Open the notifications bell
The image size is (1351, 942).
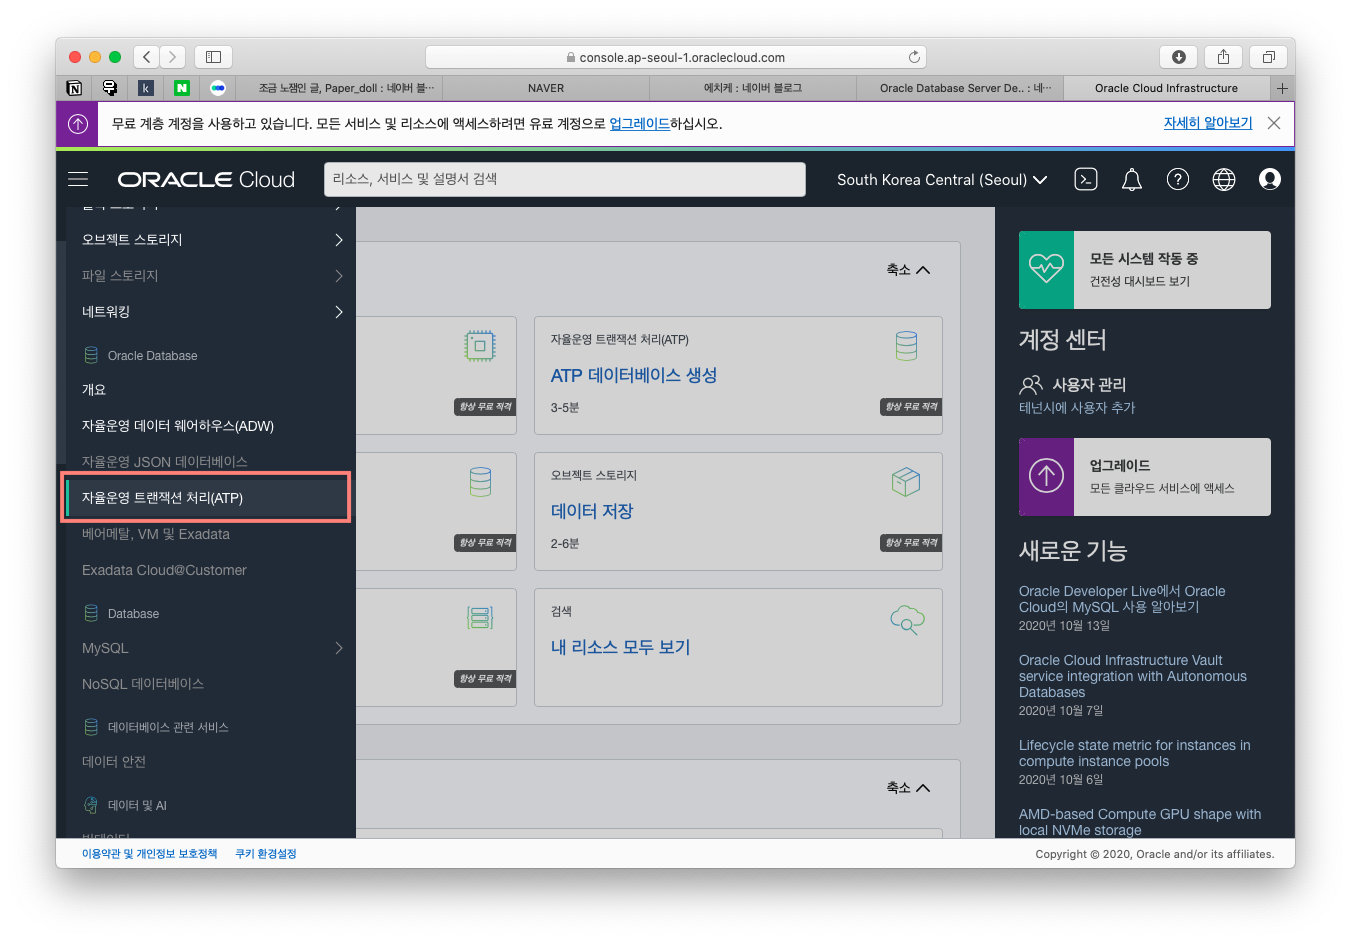(x=1131, y=179)
